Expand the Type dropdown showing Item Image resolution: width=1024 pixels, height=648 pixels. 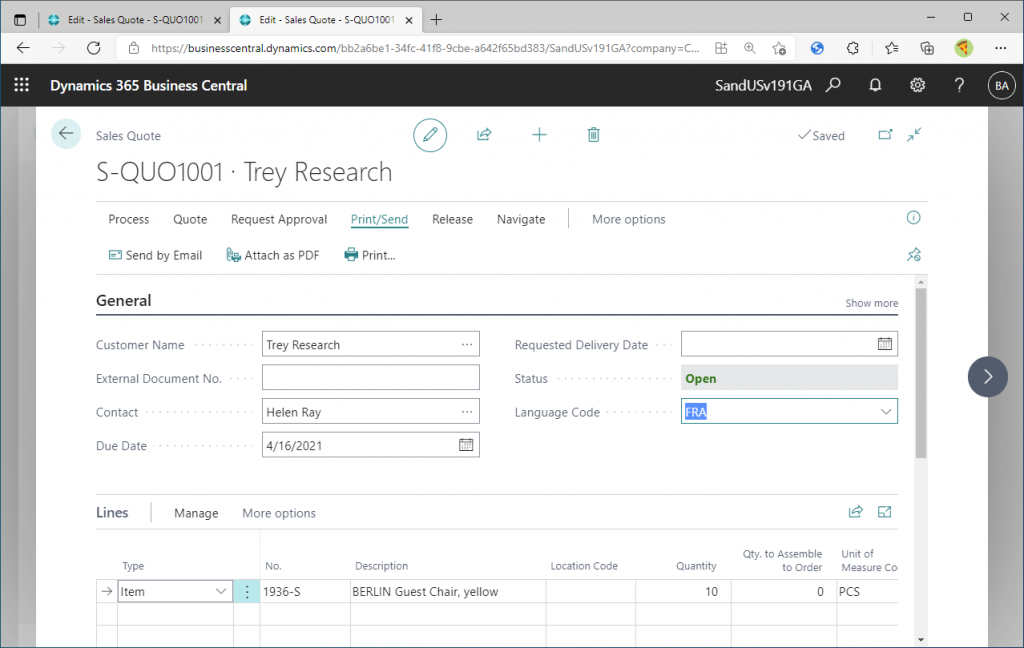221,592
